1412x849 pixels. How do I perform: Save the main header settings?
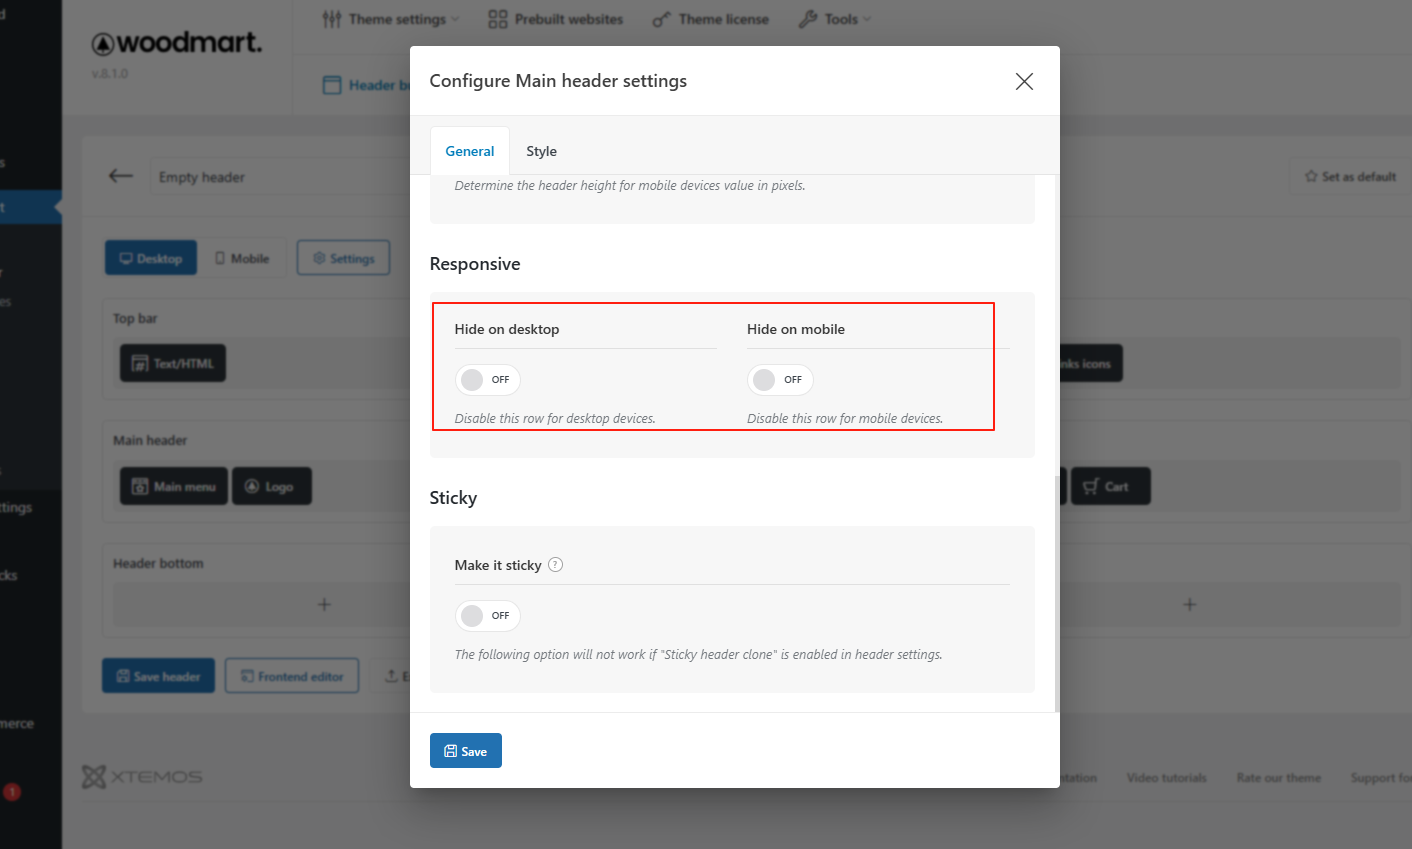465,751
